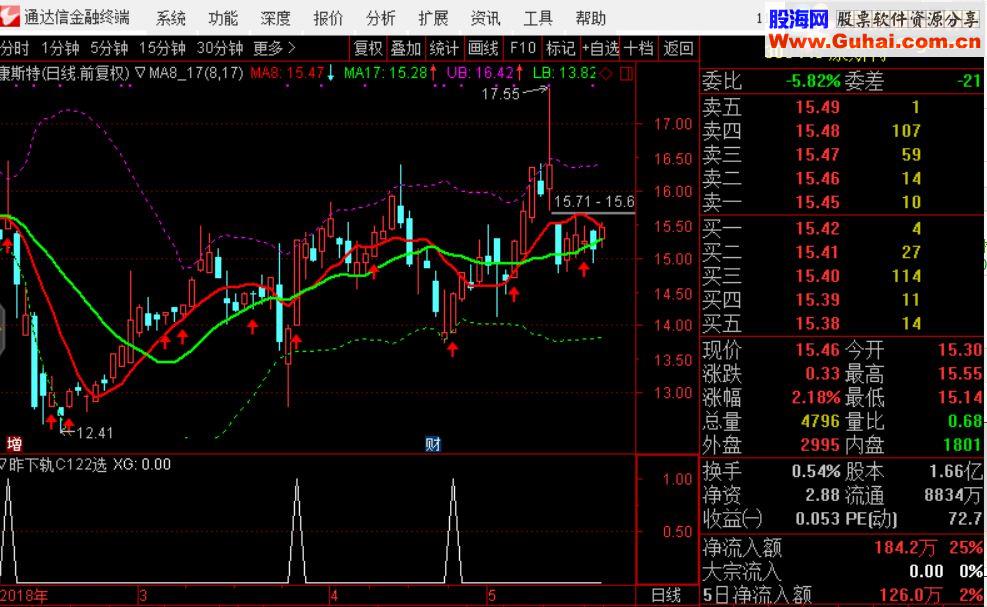Click the gray handle on left chart edge
The image size is (987, 607).
coord(2,329)
